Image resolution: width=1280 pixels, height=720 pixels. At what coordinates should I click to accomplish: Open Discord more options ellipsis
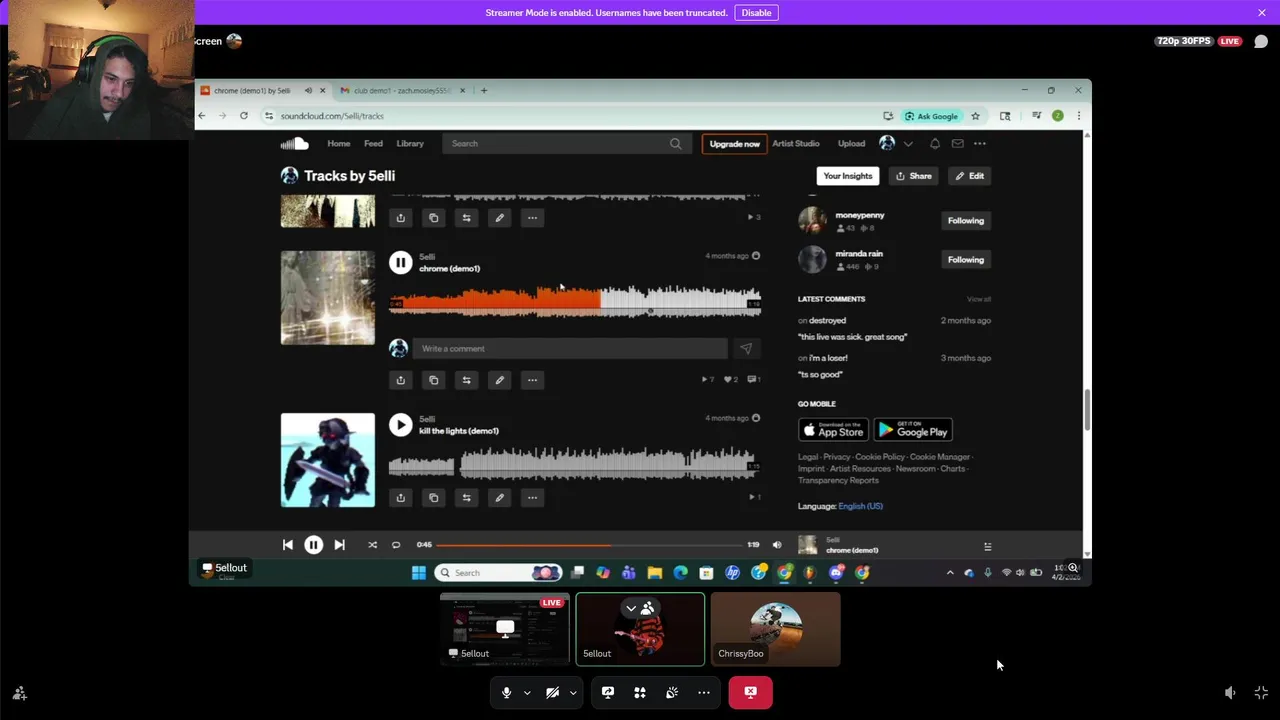(x=704, y=692)
